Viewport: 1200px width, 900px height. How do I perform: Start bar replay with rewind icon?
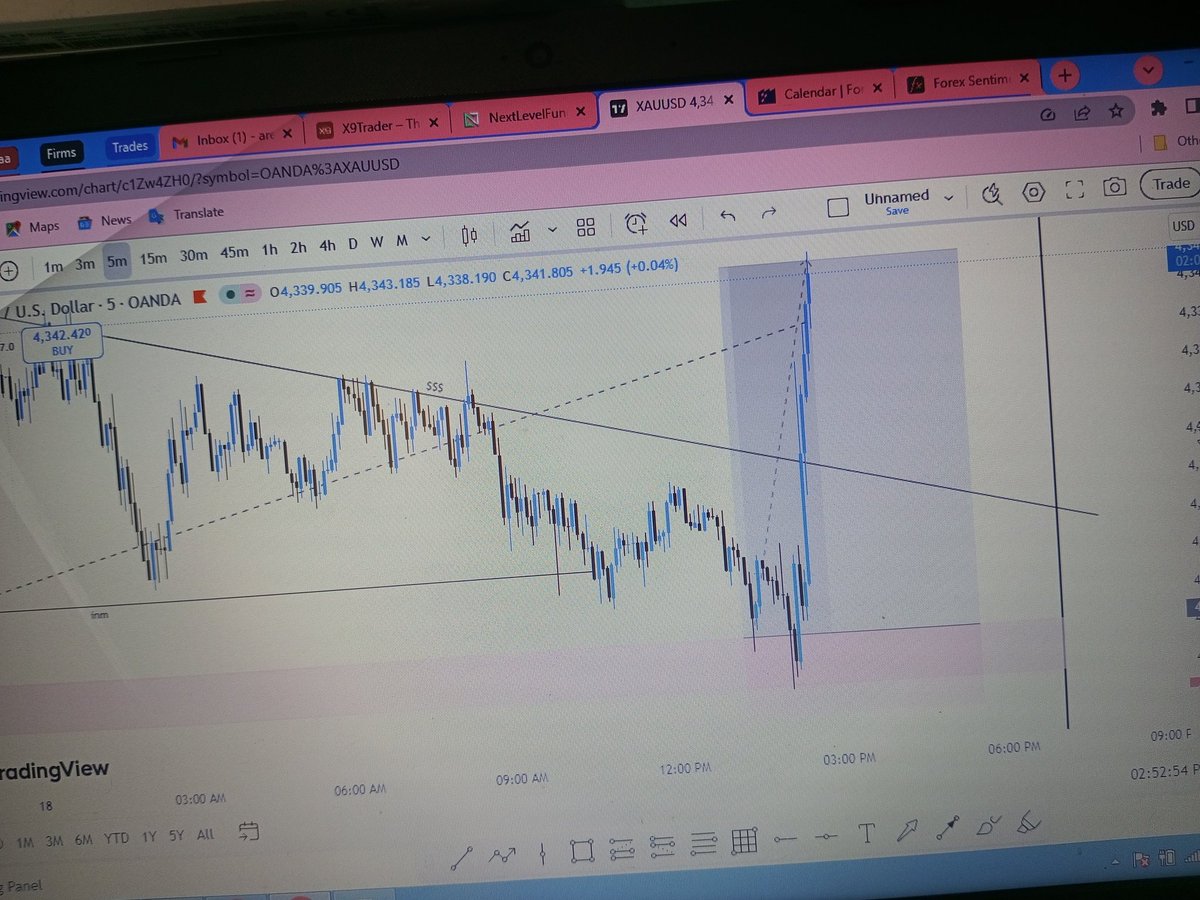[x=678, y=220]
